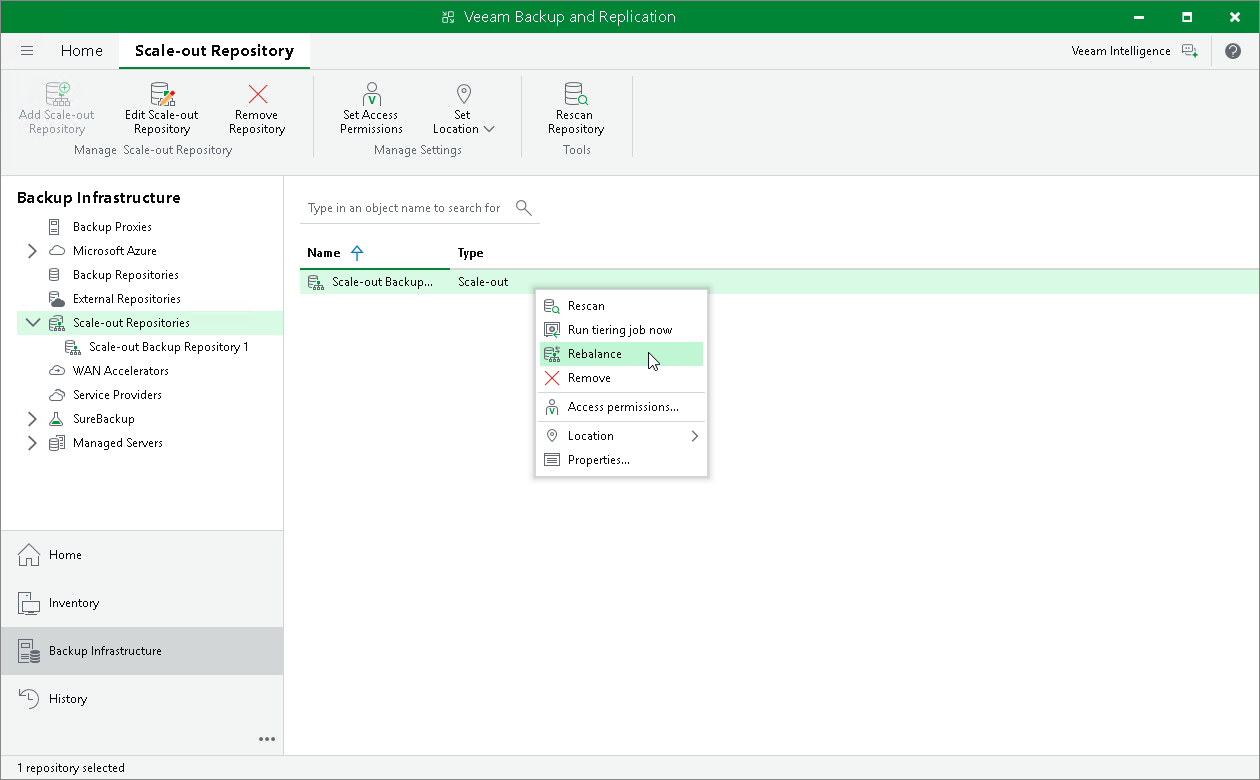Viewport: 1260px width, 780px height.
Task: Click Remove Repository red X button
Action: [x=257, y=108]
